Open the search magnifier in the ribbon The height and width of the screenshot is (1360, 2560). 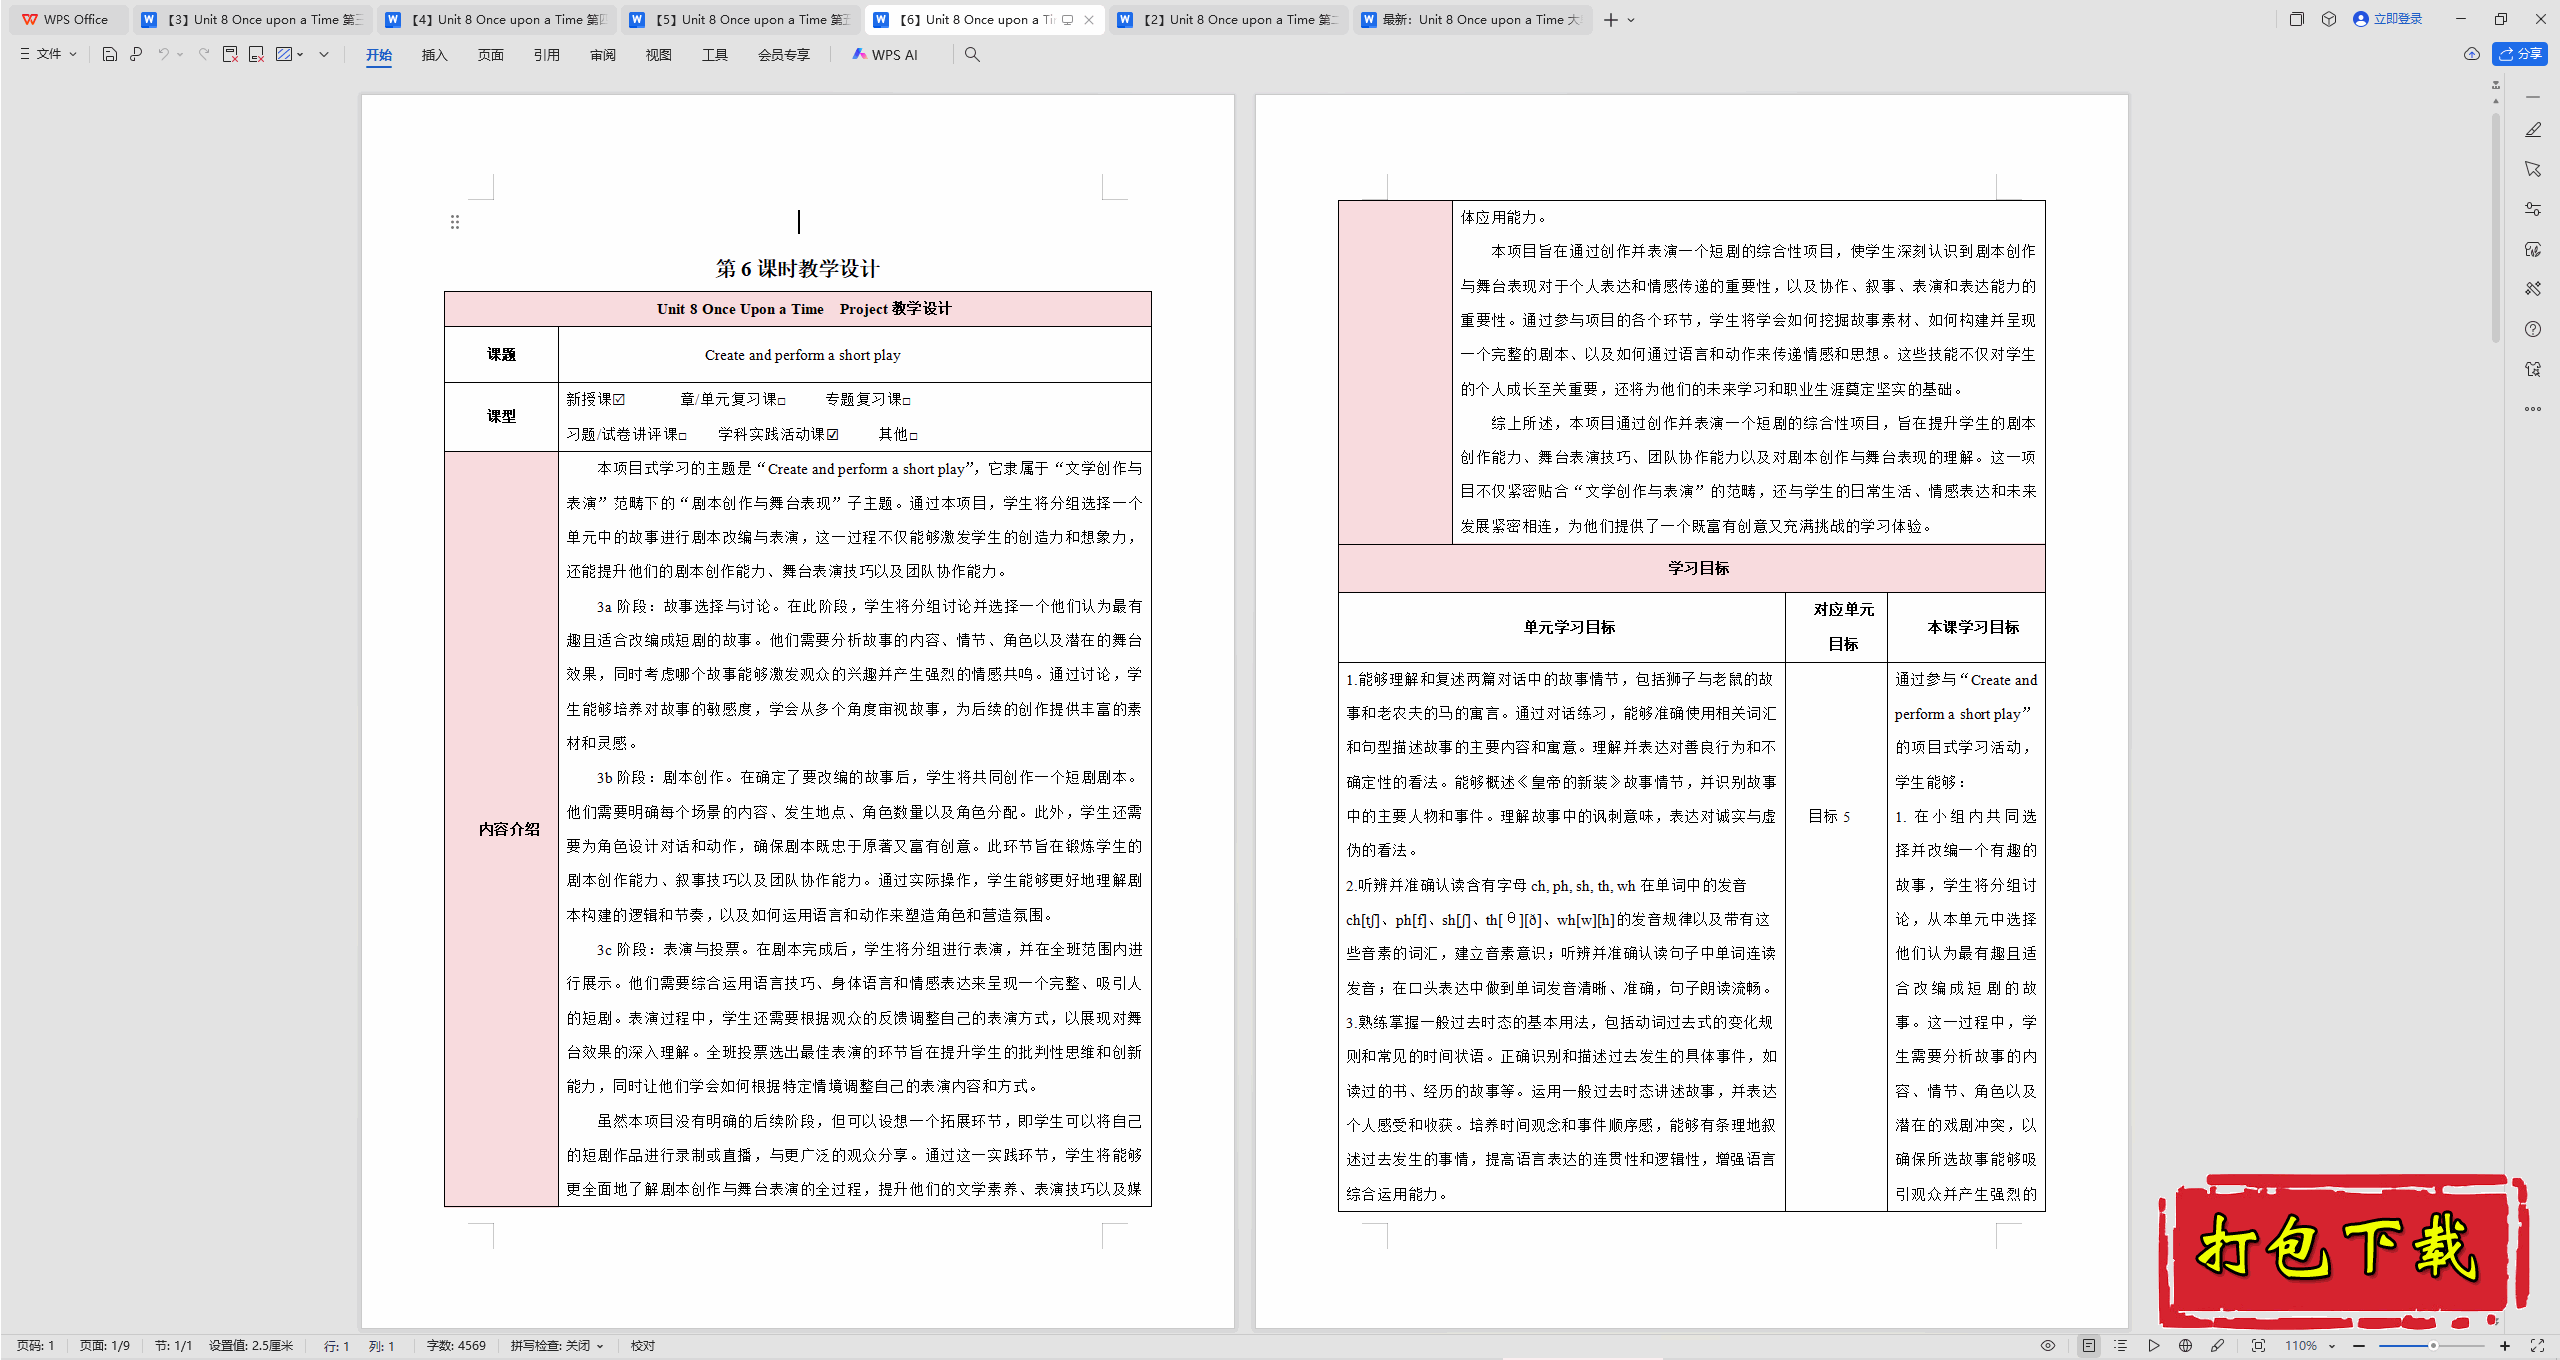click(972, 54)
